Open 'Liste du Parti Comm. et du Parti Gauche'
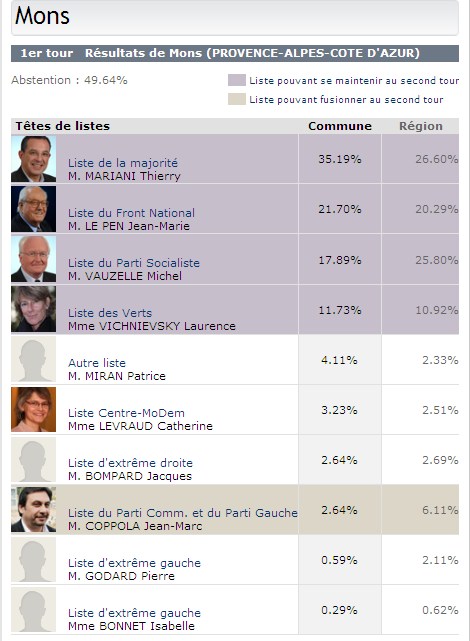Screen dimensions: 470x641 tap(183, 513)
